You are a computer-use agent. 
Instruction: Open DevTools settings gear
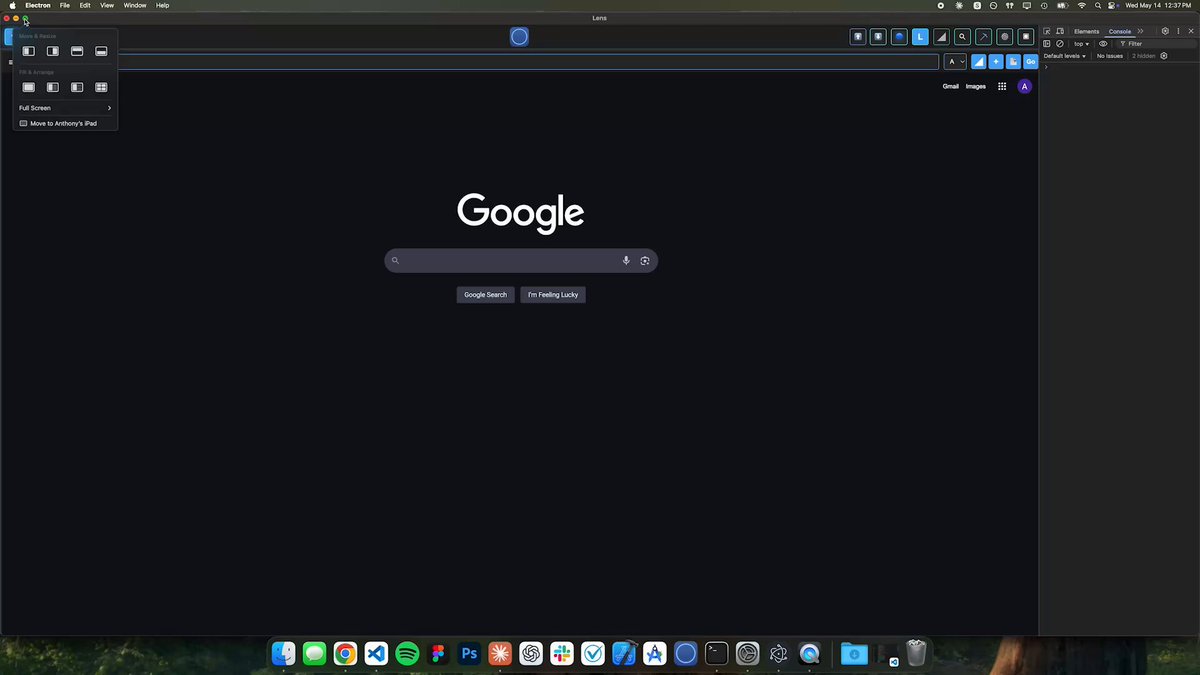coord(1165,31)
